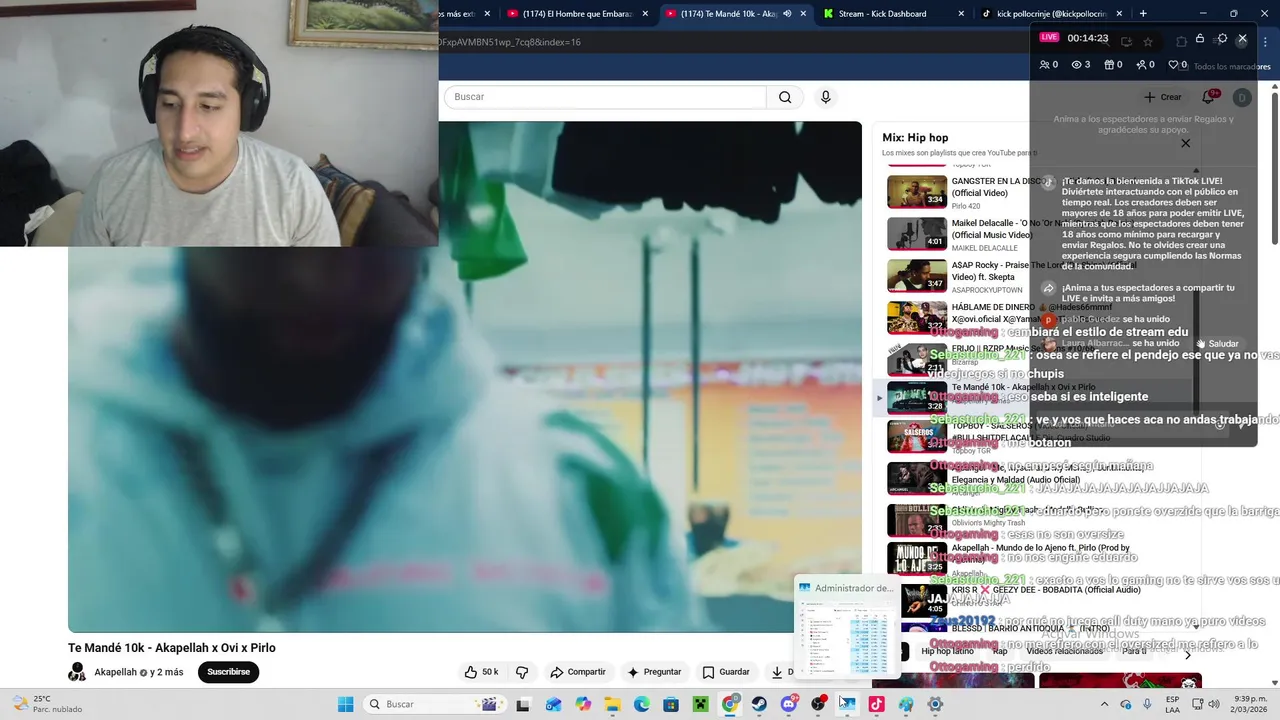1280x720 pixels.
Task: Activate voice search microphone on YouTube
Action: tap(825, 97)
